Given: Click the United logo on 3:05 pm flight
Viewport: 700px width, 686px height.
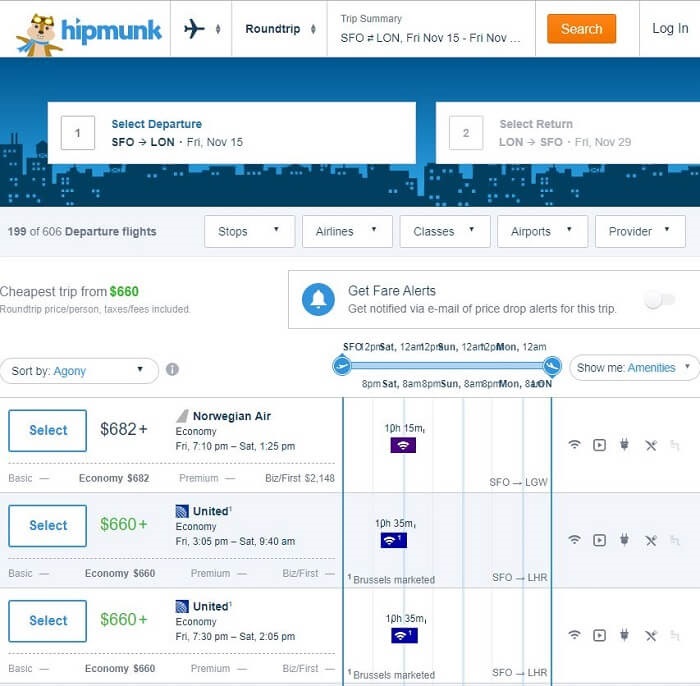Looking at the screenshot, I should (x=182, y=511).
